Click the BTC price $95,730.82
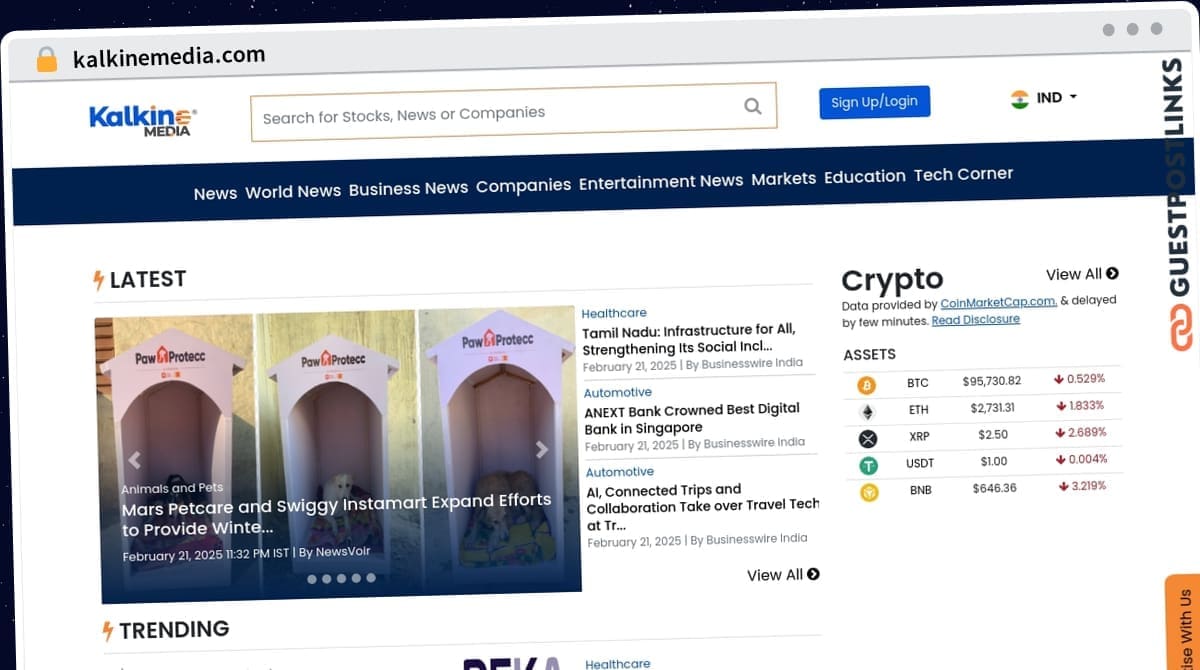Screen dimensions: 1200x670 tap(992, 381)
